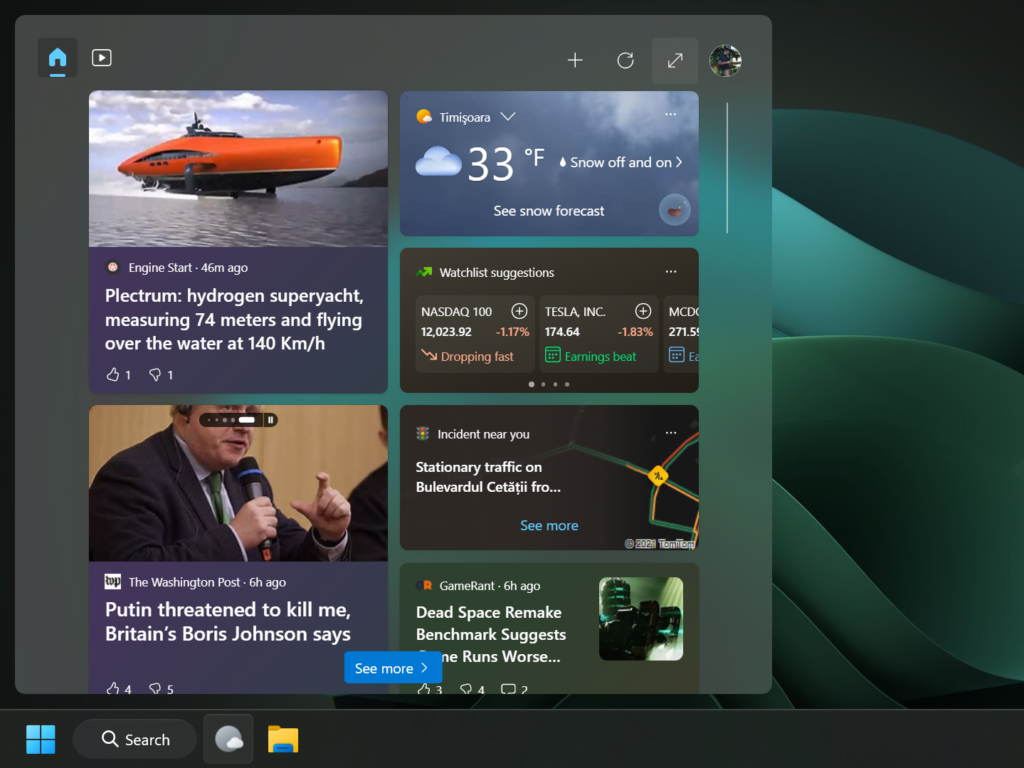This screenshot has height=768, width=1024.
Task: Open the NASDAQ 100 stock card
Action: (x=475, y=334)
